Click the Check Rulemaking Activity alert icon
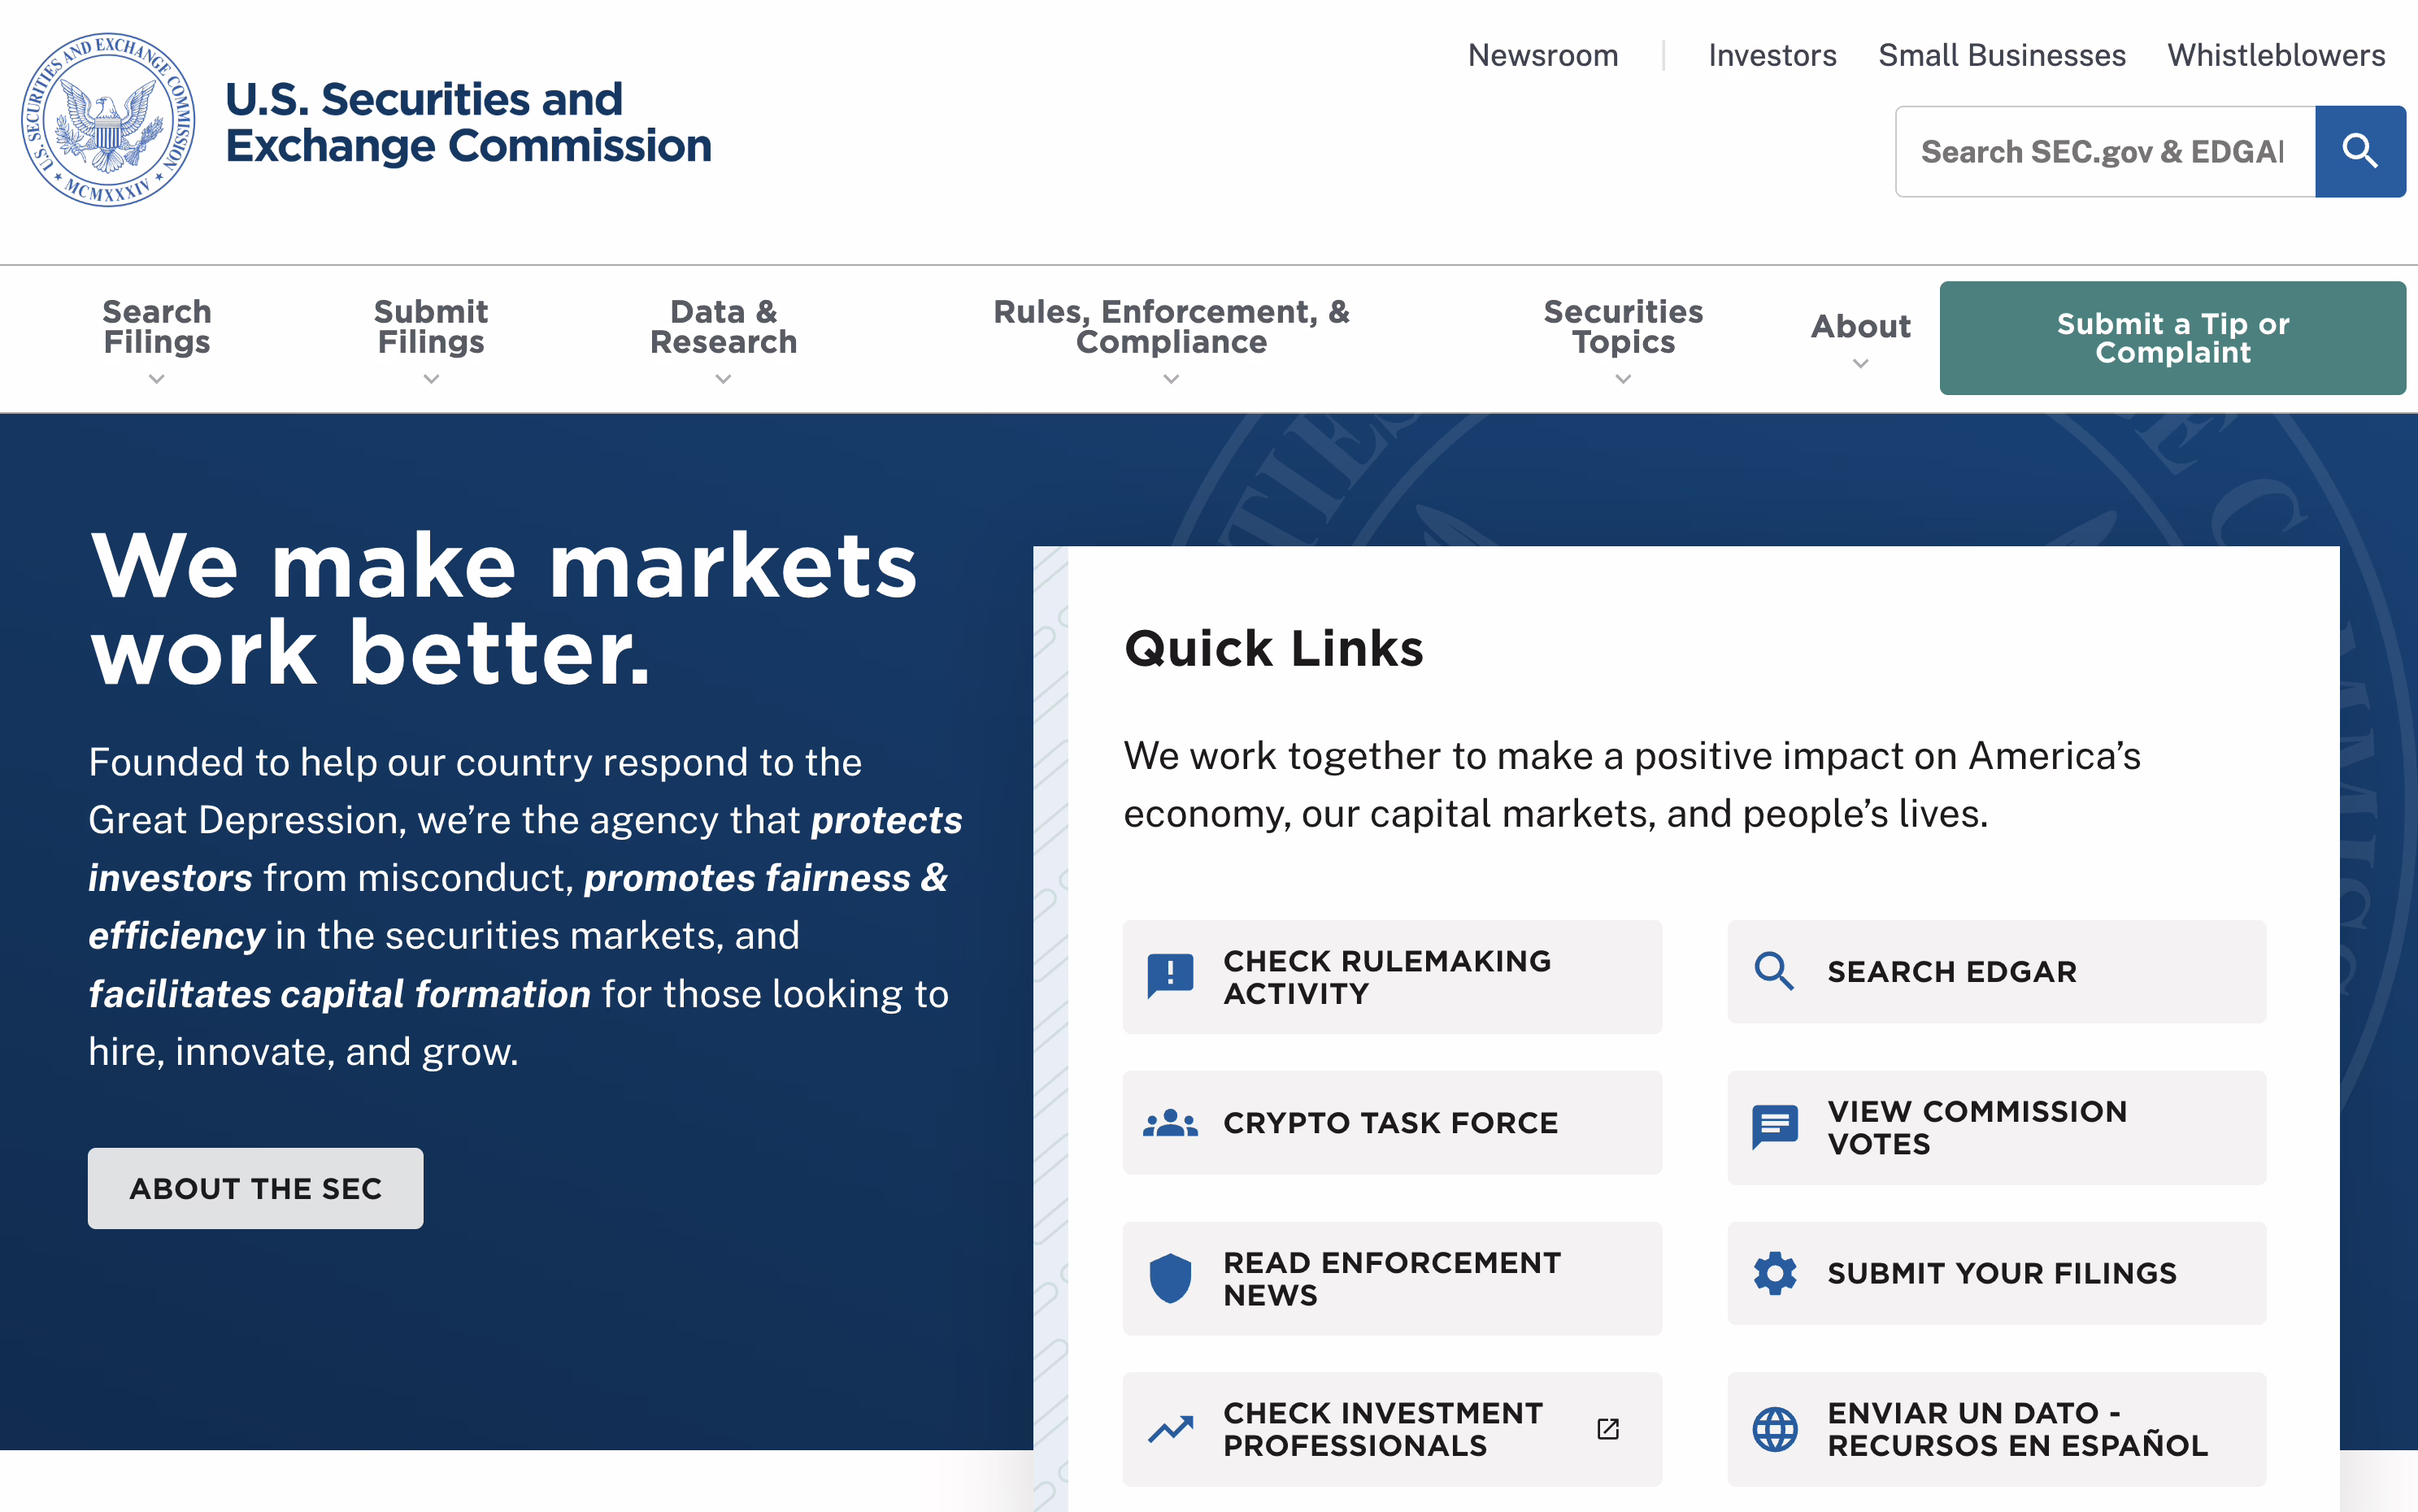Screen dimensions: 2418x1512 [x=1170, y=976]
